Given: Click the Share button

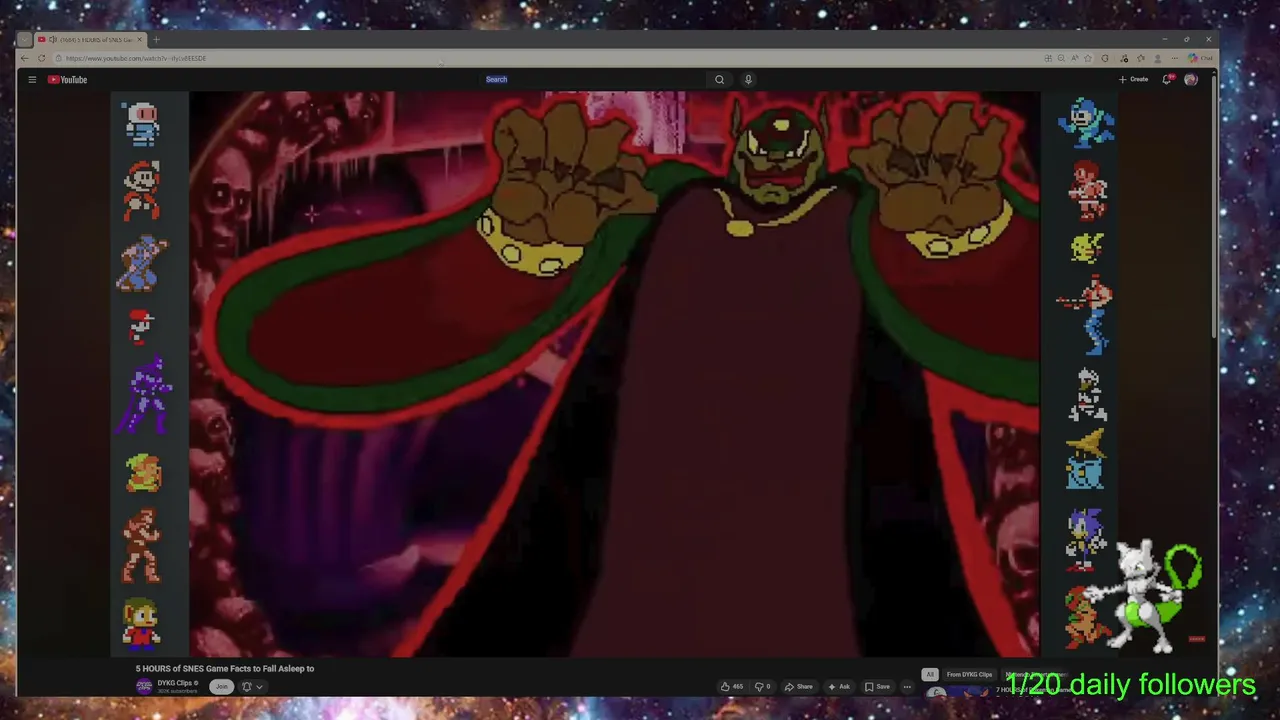Looking at the screenshot, I should click(799, 687).
